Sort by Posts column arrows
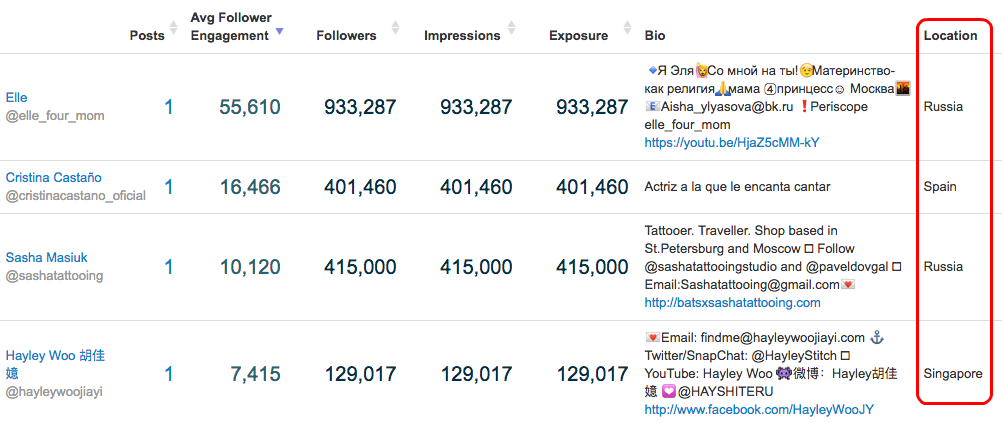This screenshot has width=1002, height=423. [173, 28]
